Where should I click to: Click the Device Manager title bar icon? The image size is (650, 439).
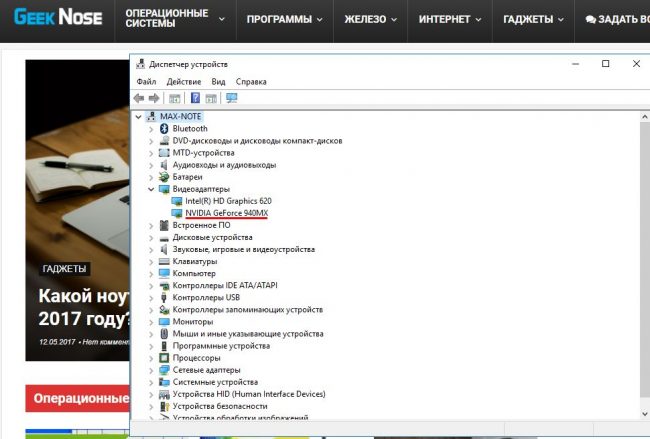[141, 64]
